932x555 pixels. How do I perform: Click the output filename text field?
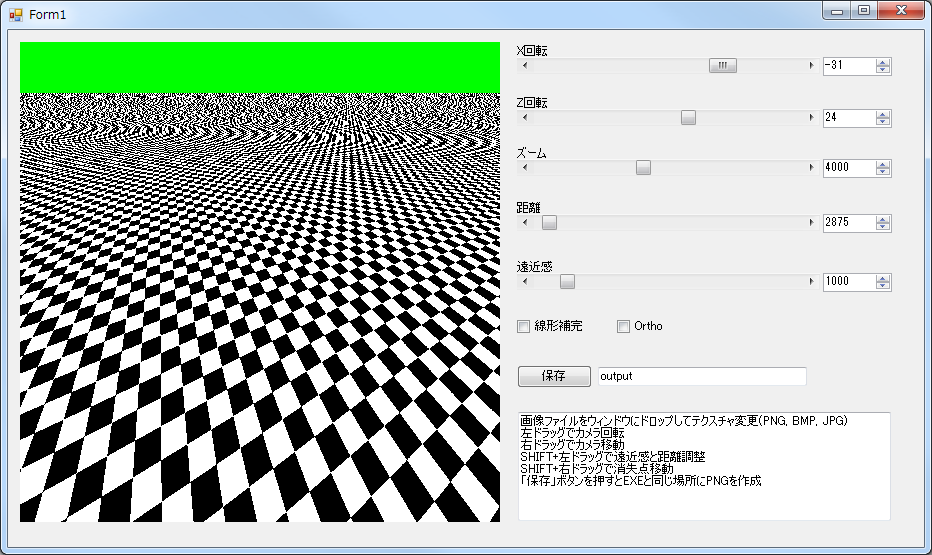click(702, 376)
